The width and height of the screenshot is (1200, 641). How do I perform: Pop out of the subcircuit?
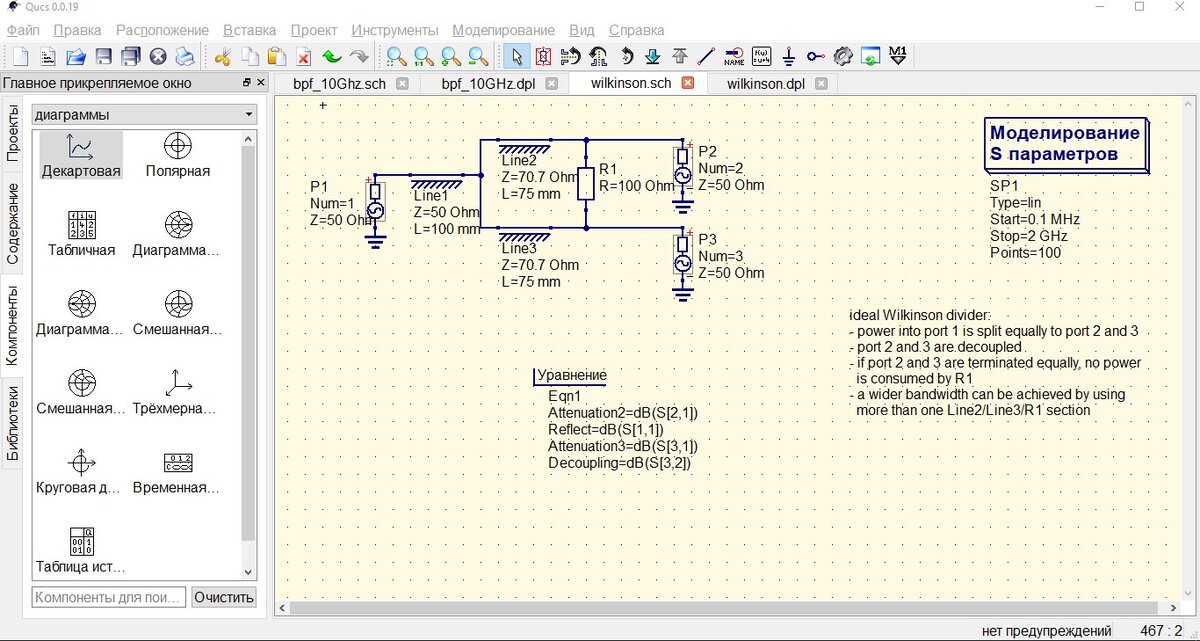point(680,56)
